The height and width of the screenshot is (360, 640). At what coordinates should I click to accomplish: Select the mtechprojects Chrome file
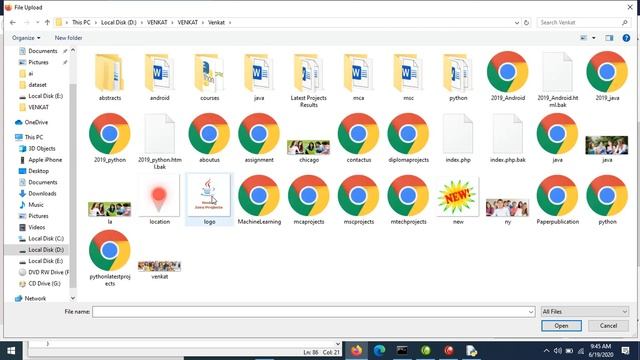[x=408, y=200]
